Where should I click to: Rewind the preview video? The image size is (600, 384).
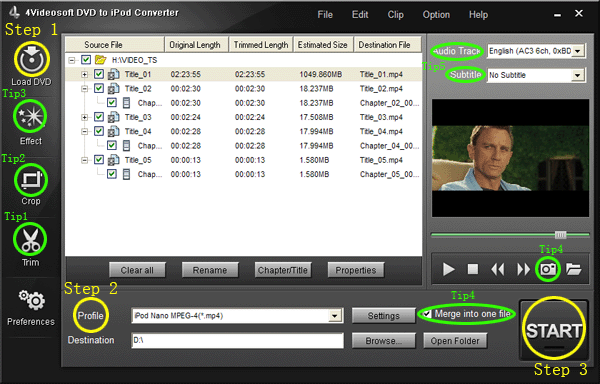[498, 269]
